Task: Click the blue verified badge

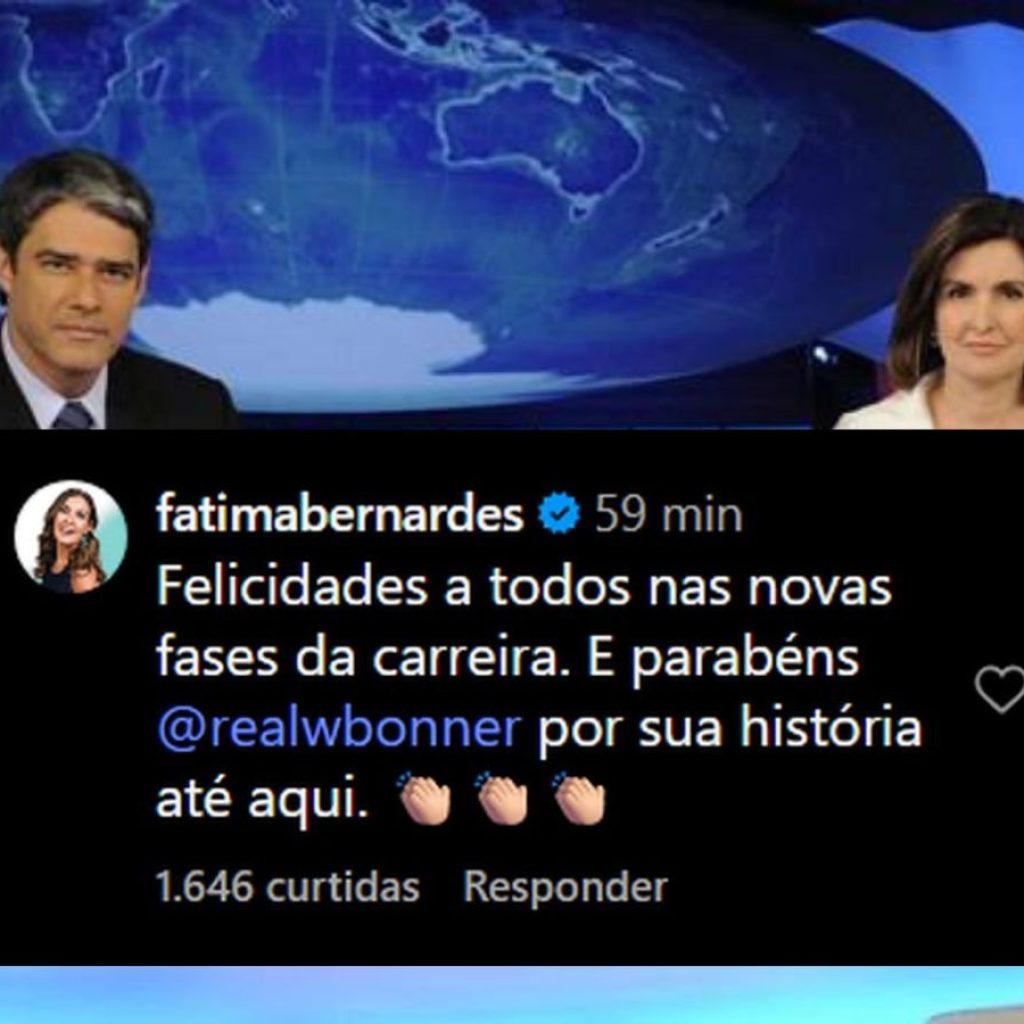Action: (x=559, y=513)
